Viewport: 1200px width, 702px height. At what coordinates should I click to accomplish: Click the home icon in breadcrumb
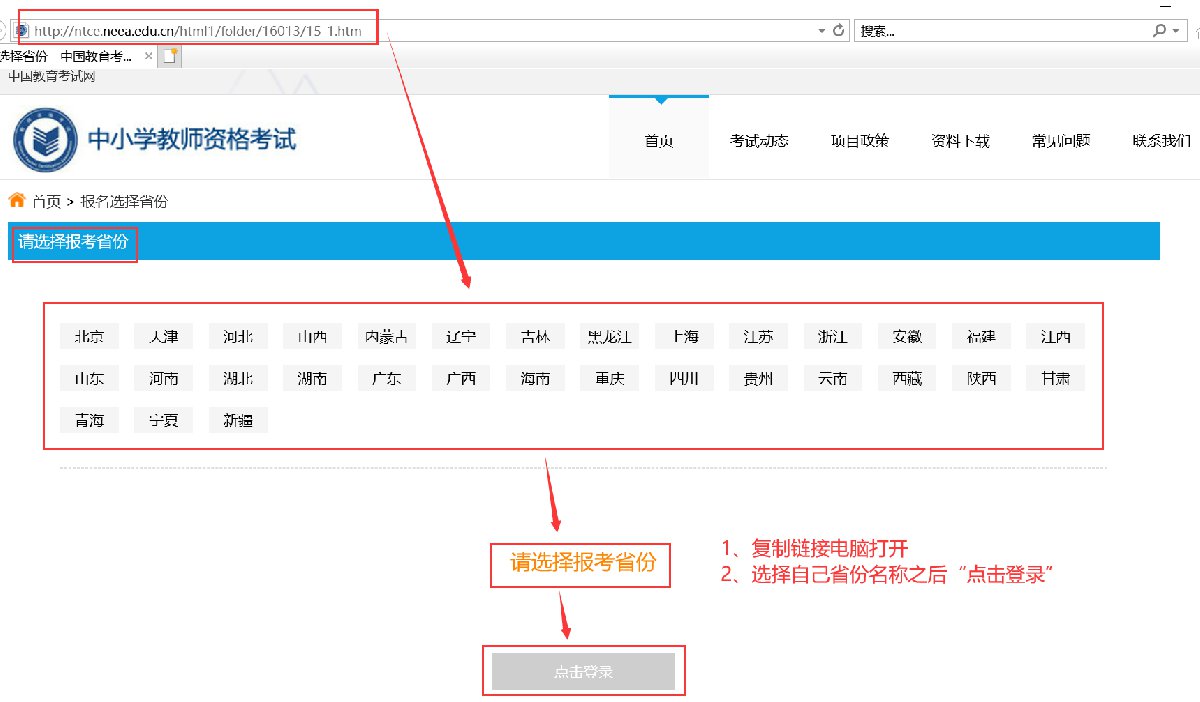[16, 200]
